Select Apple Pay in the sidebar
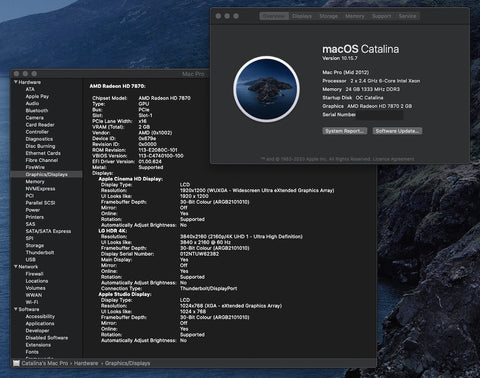The image size is (480, 378). 37,96
